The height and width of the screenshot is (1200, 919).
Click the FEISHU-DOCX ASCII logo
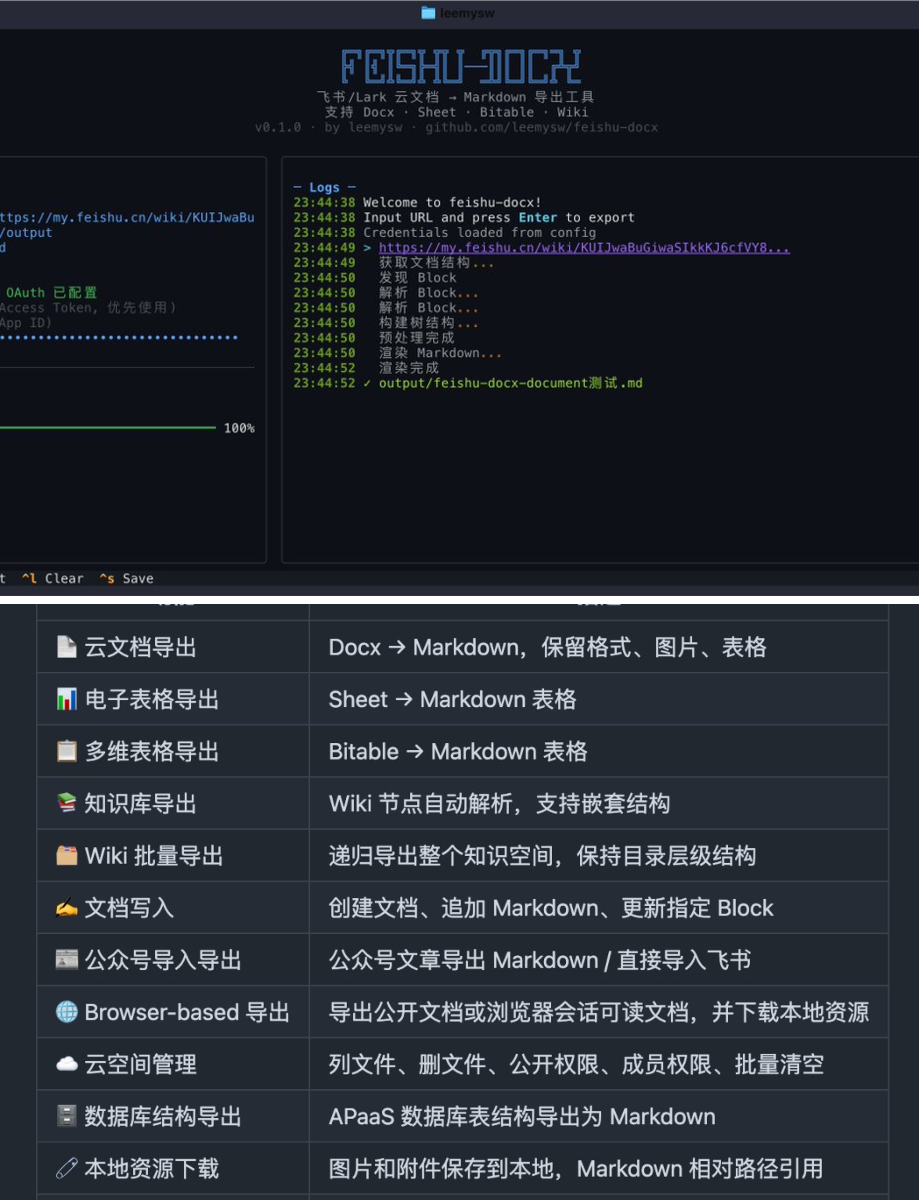pos(461,67)
